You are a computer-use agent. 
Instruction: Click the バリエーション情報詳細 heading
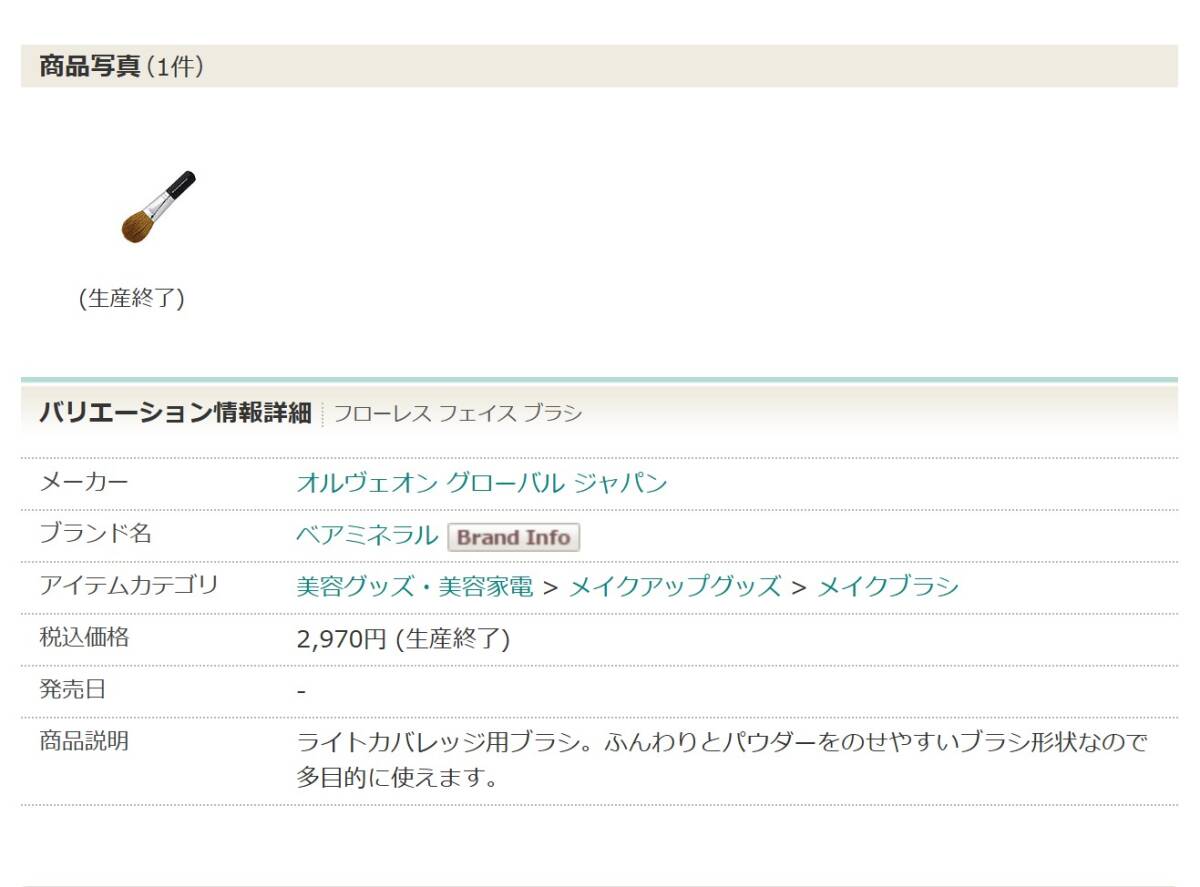tap(175, 413)
